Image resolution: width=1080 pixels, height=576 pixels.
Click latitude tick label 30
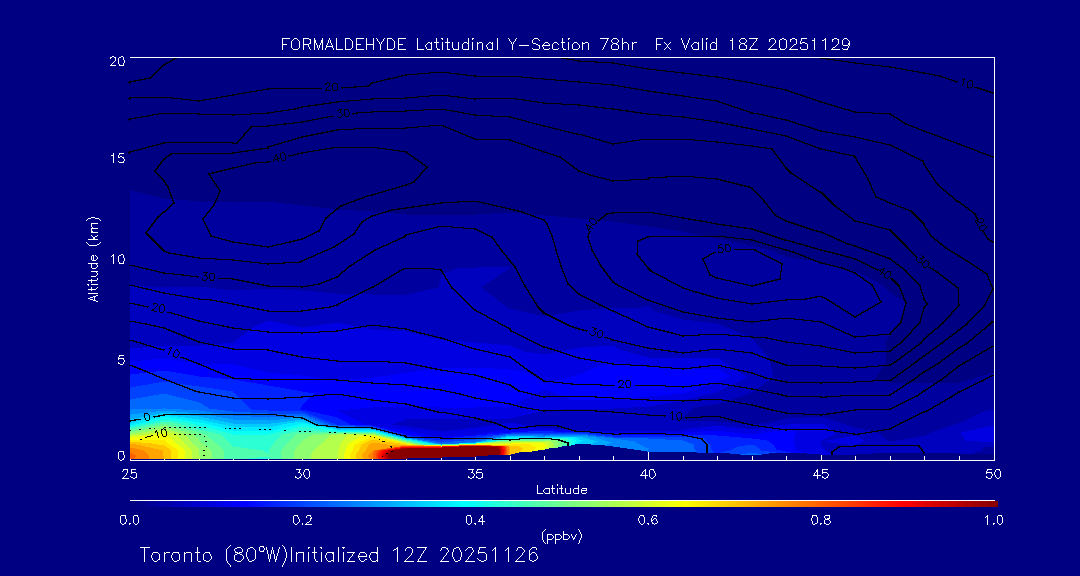(302, 473)
